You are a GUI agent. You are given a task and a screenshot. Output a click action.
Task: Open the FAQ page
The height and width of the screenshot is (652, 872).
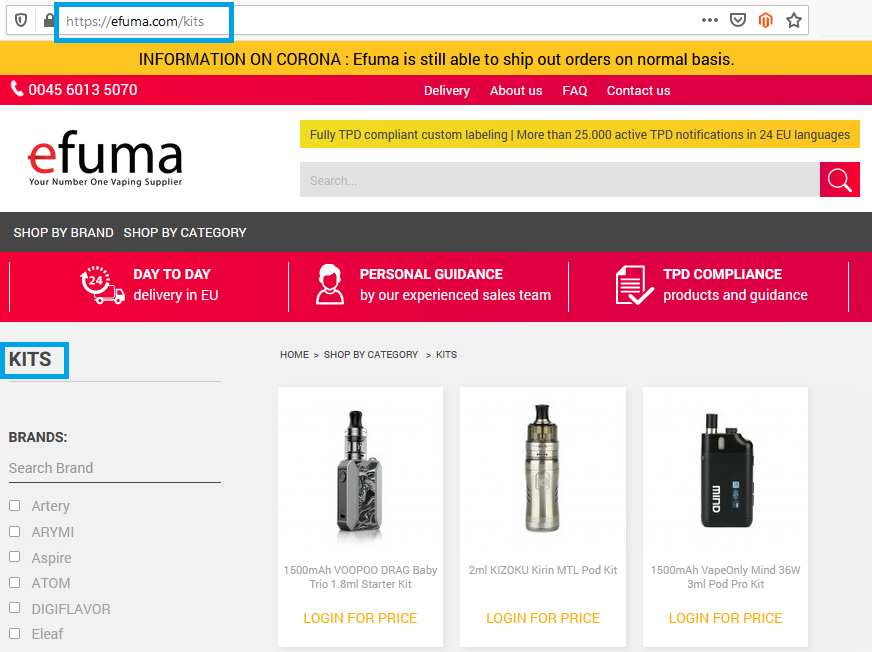click(x=575, y=90)
